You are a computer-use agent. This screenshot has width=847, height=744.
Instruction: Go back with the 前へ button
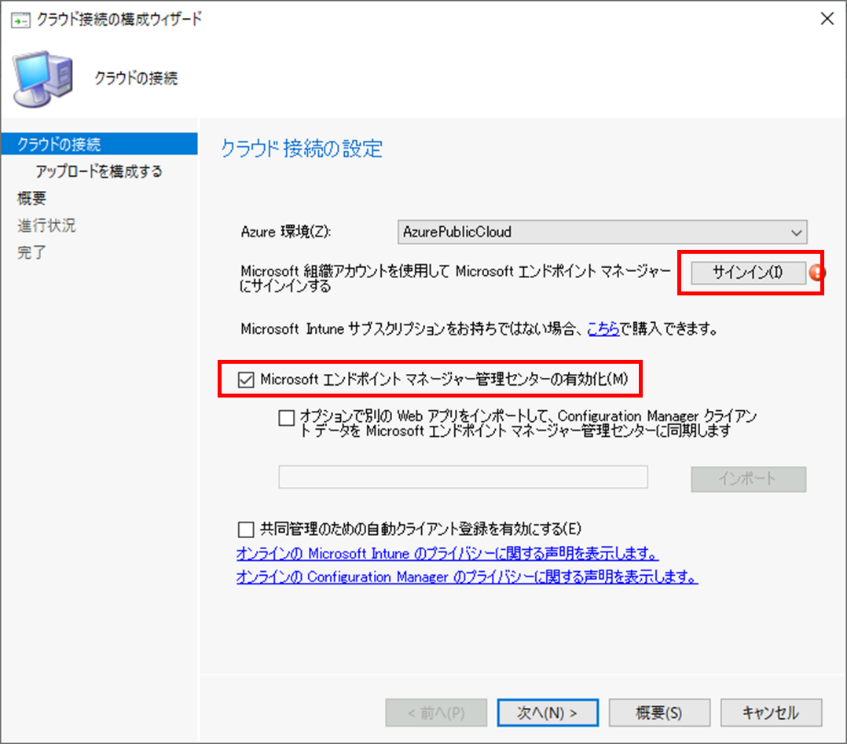(436, 713)
